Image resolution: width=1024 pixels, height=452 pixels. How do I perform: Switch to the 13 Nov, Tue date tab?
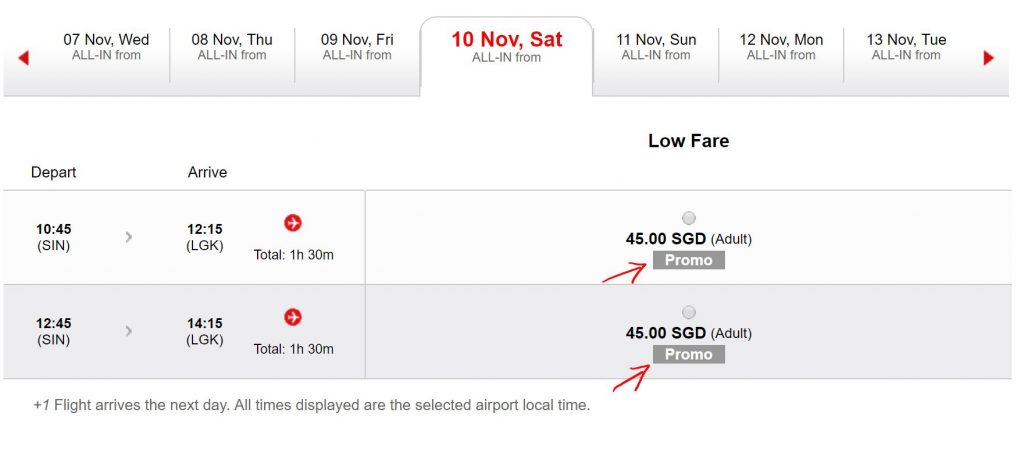(906, 47)
